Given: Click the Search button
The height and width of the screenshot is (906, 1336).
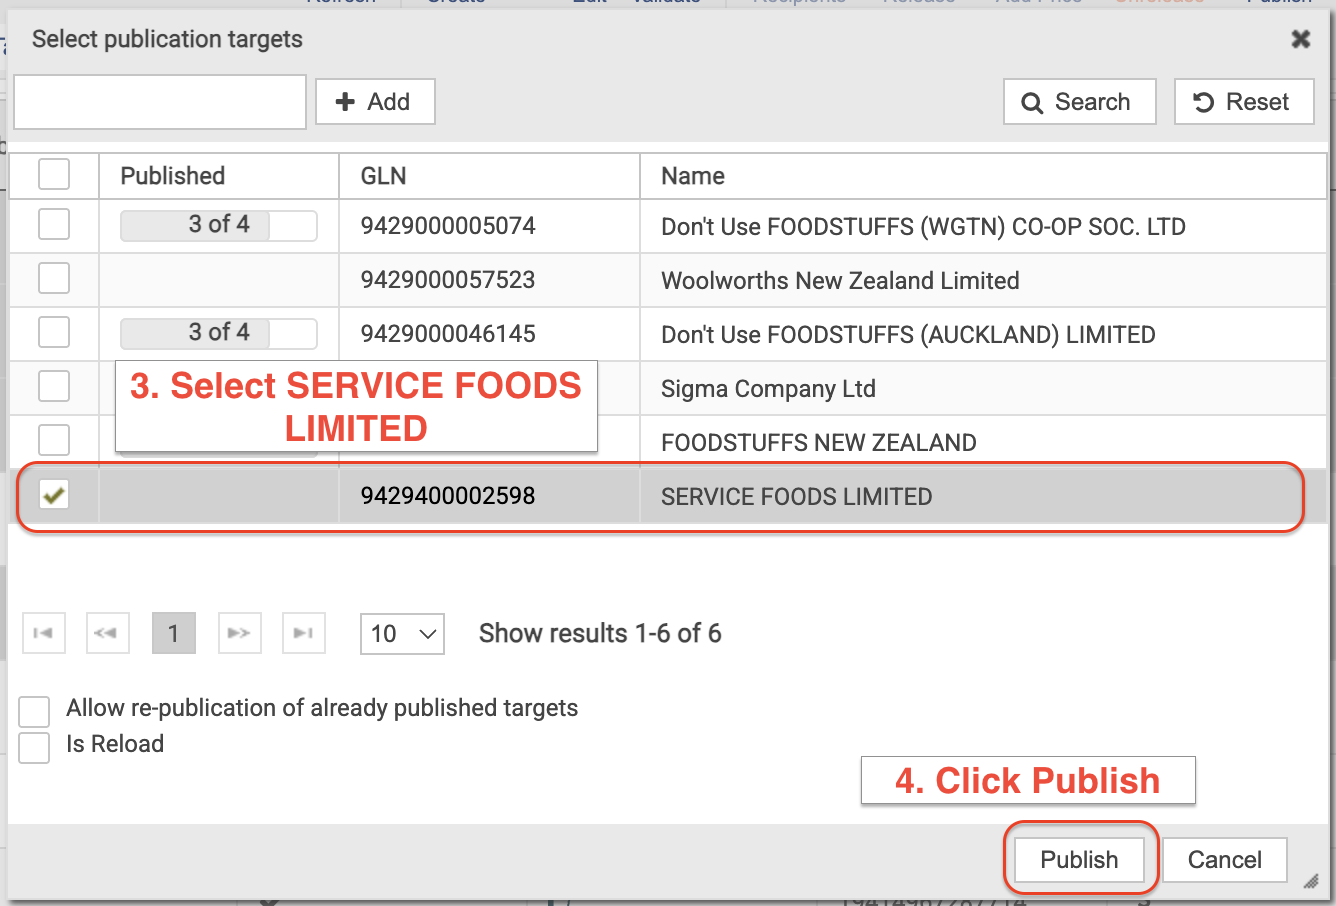Looking at the screenshot, I should [x=1080, y=102].
